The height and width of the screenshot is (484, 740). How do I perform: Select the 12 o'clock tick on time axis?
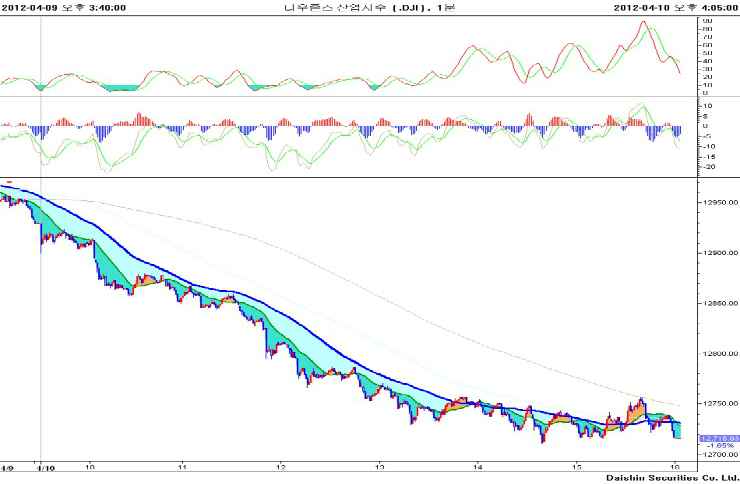point(281,467)
